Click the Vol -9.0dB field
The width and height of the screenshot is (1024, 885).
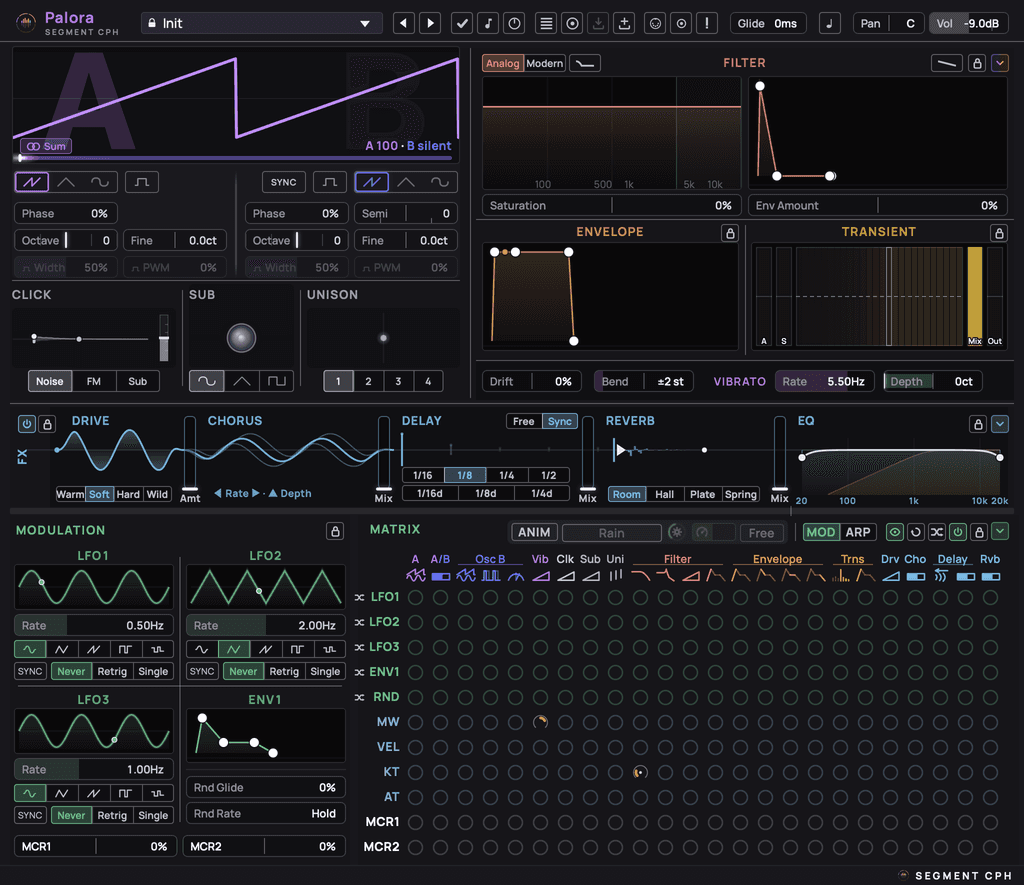968,24
